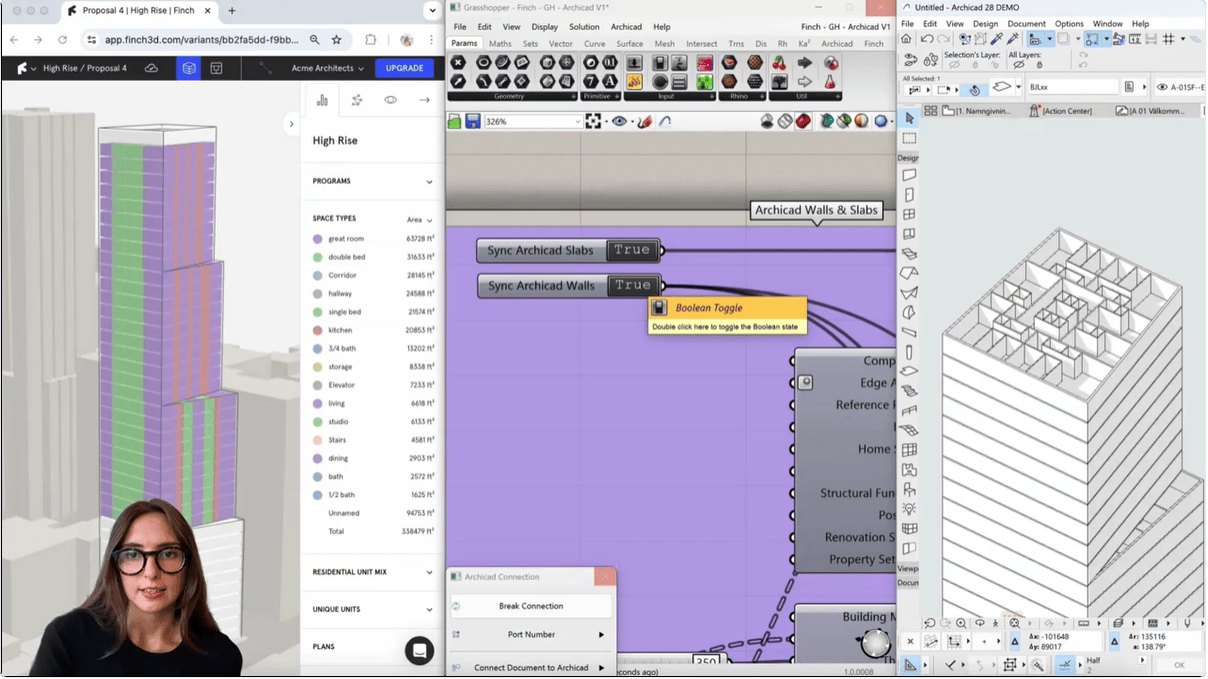This screenshot has height=679, width=1208.
Task: Toggle the eye visibility tab in Finch panel
Action: point(390,100)
